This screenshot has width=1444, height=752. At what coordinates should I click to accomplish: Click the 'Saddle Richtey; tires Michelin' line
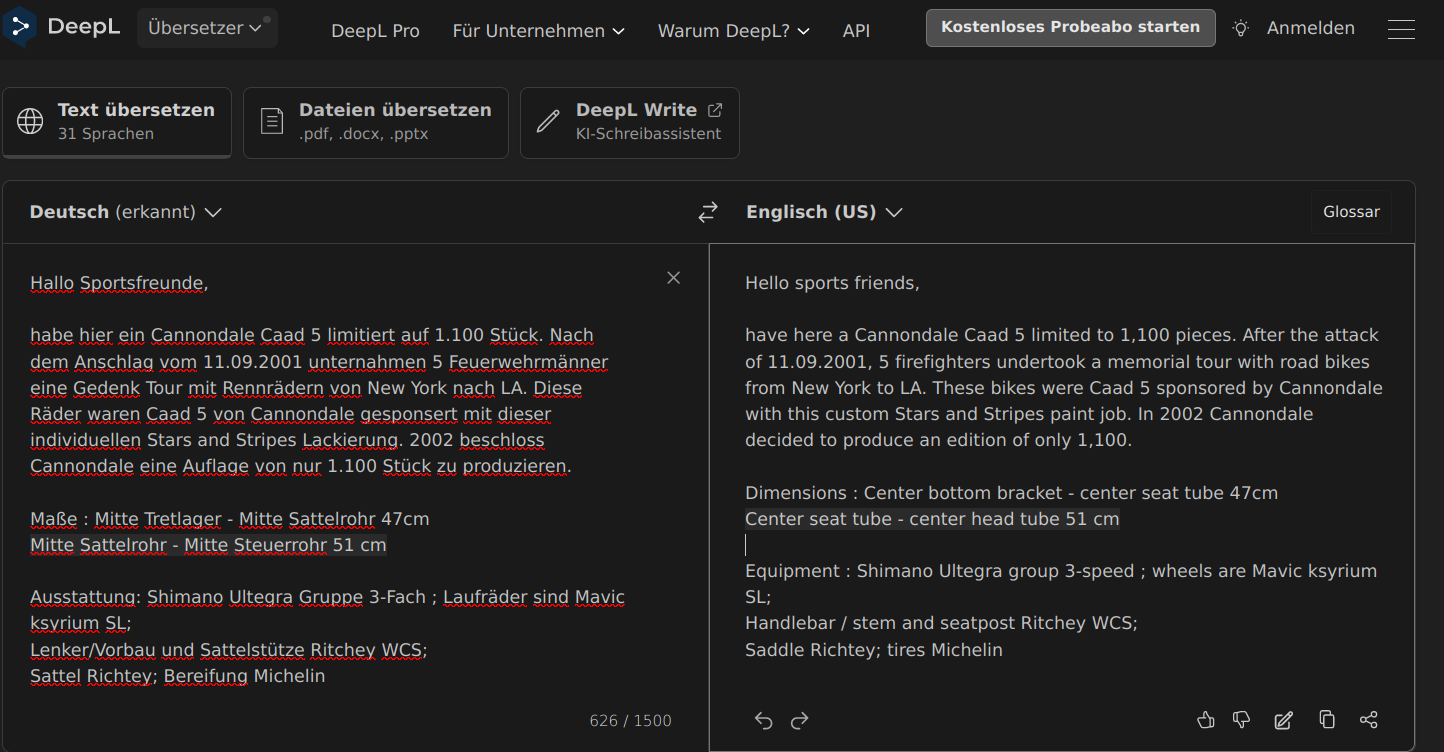click(874, 650)
